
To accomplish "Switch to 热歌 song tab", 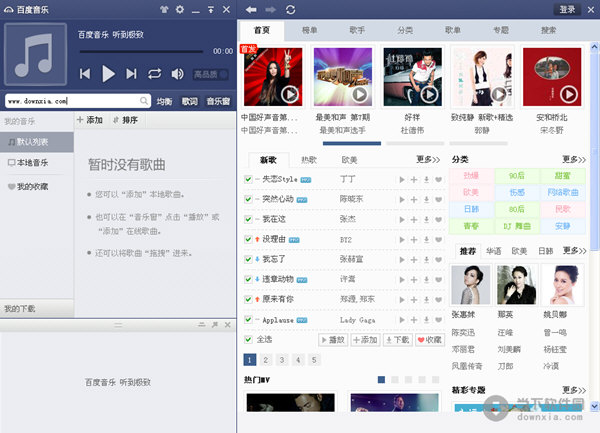I will [309, 160].
